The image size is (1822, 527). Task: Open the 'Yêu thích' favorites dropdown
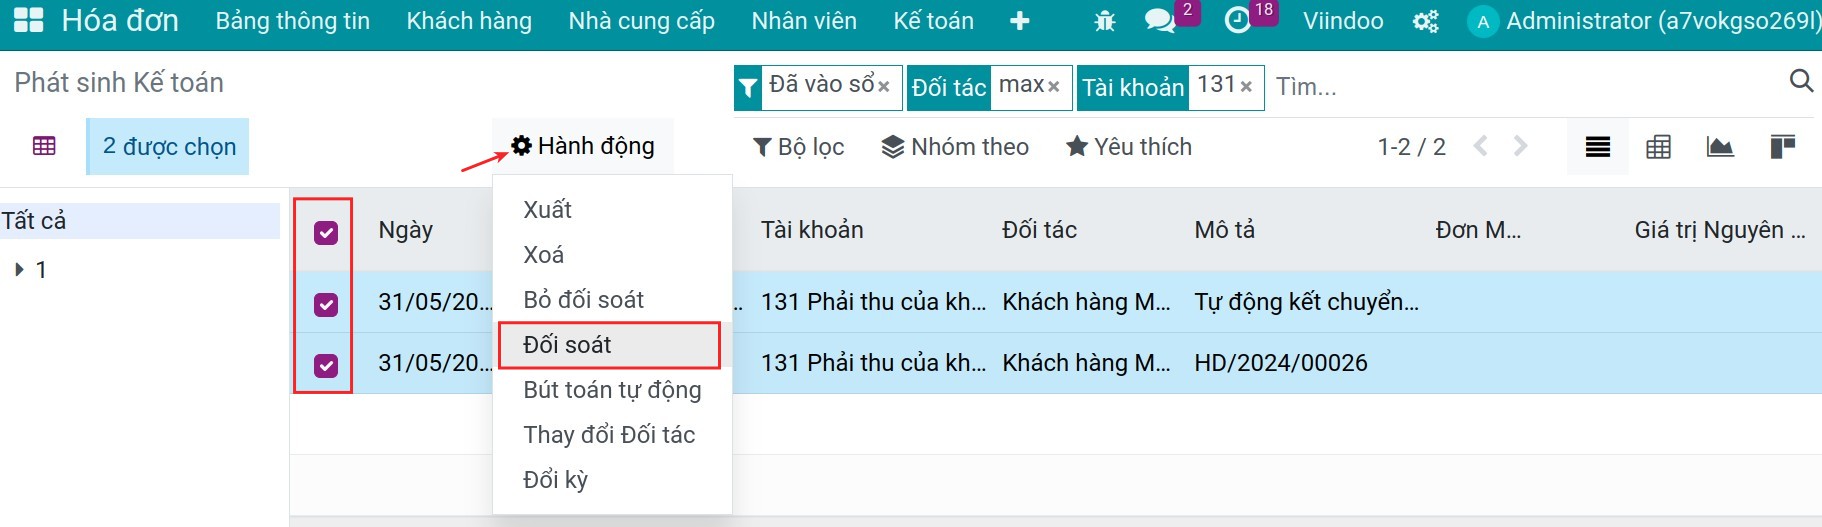tap(1129, 147)
